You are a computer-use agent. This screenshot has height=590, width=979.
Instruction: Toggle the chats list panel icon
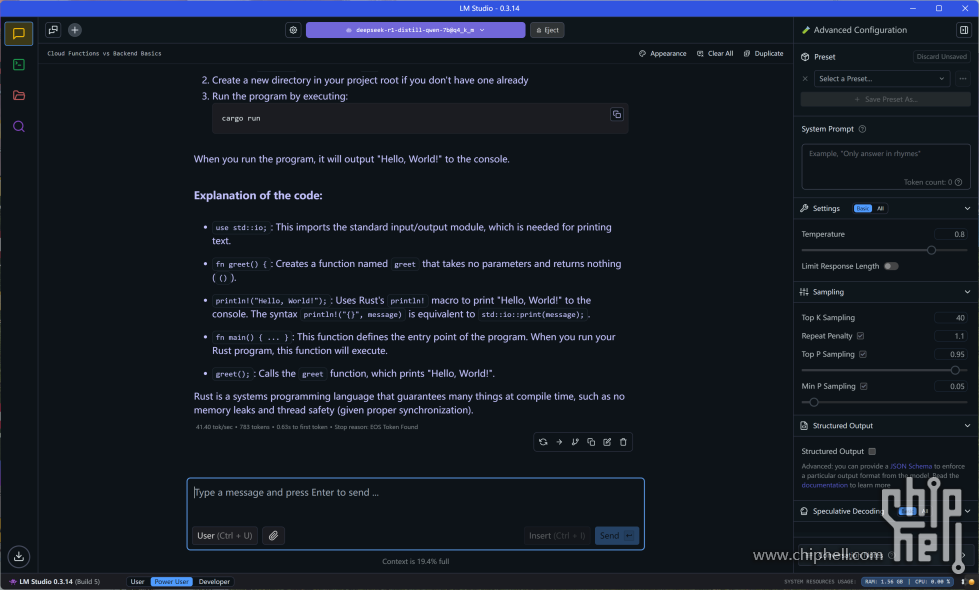click(x=53, y=29)
